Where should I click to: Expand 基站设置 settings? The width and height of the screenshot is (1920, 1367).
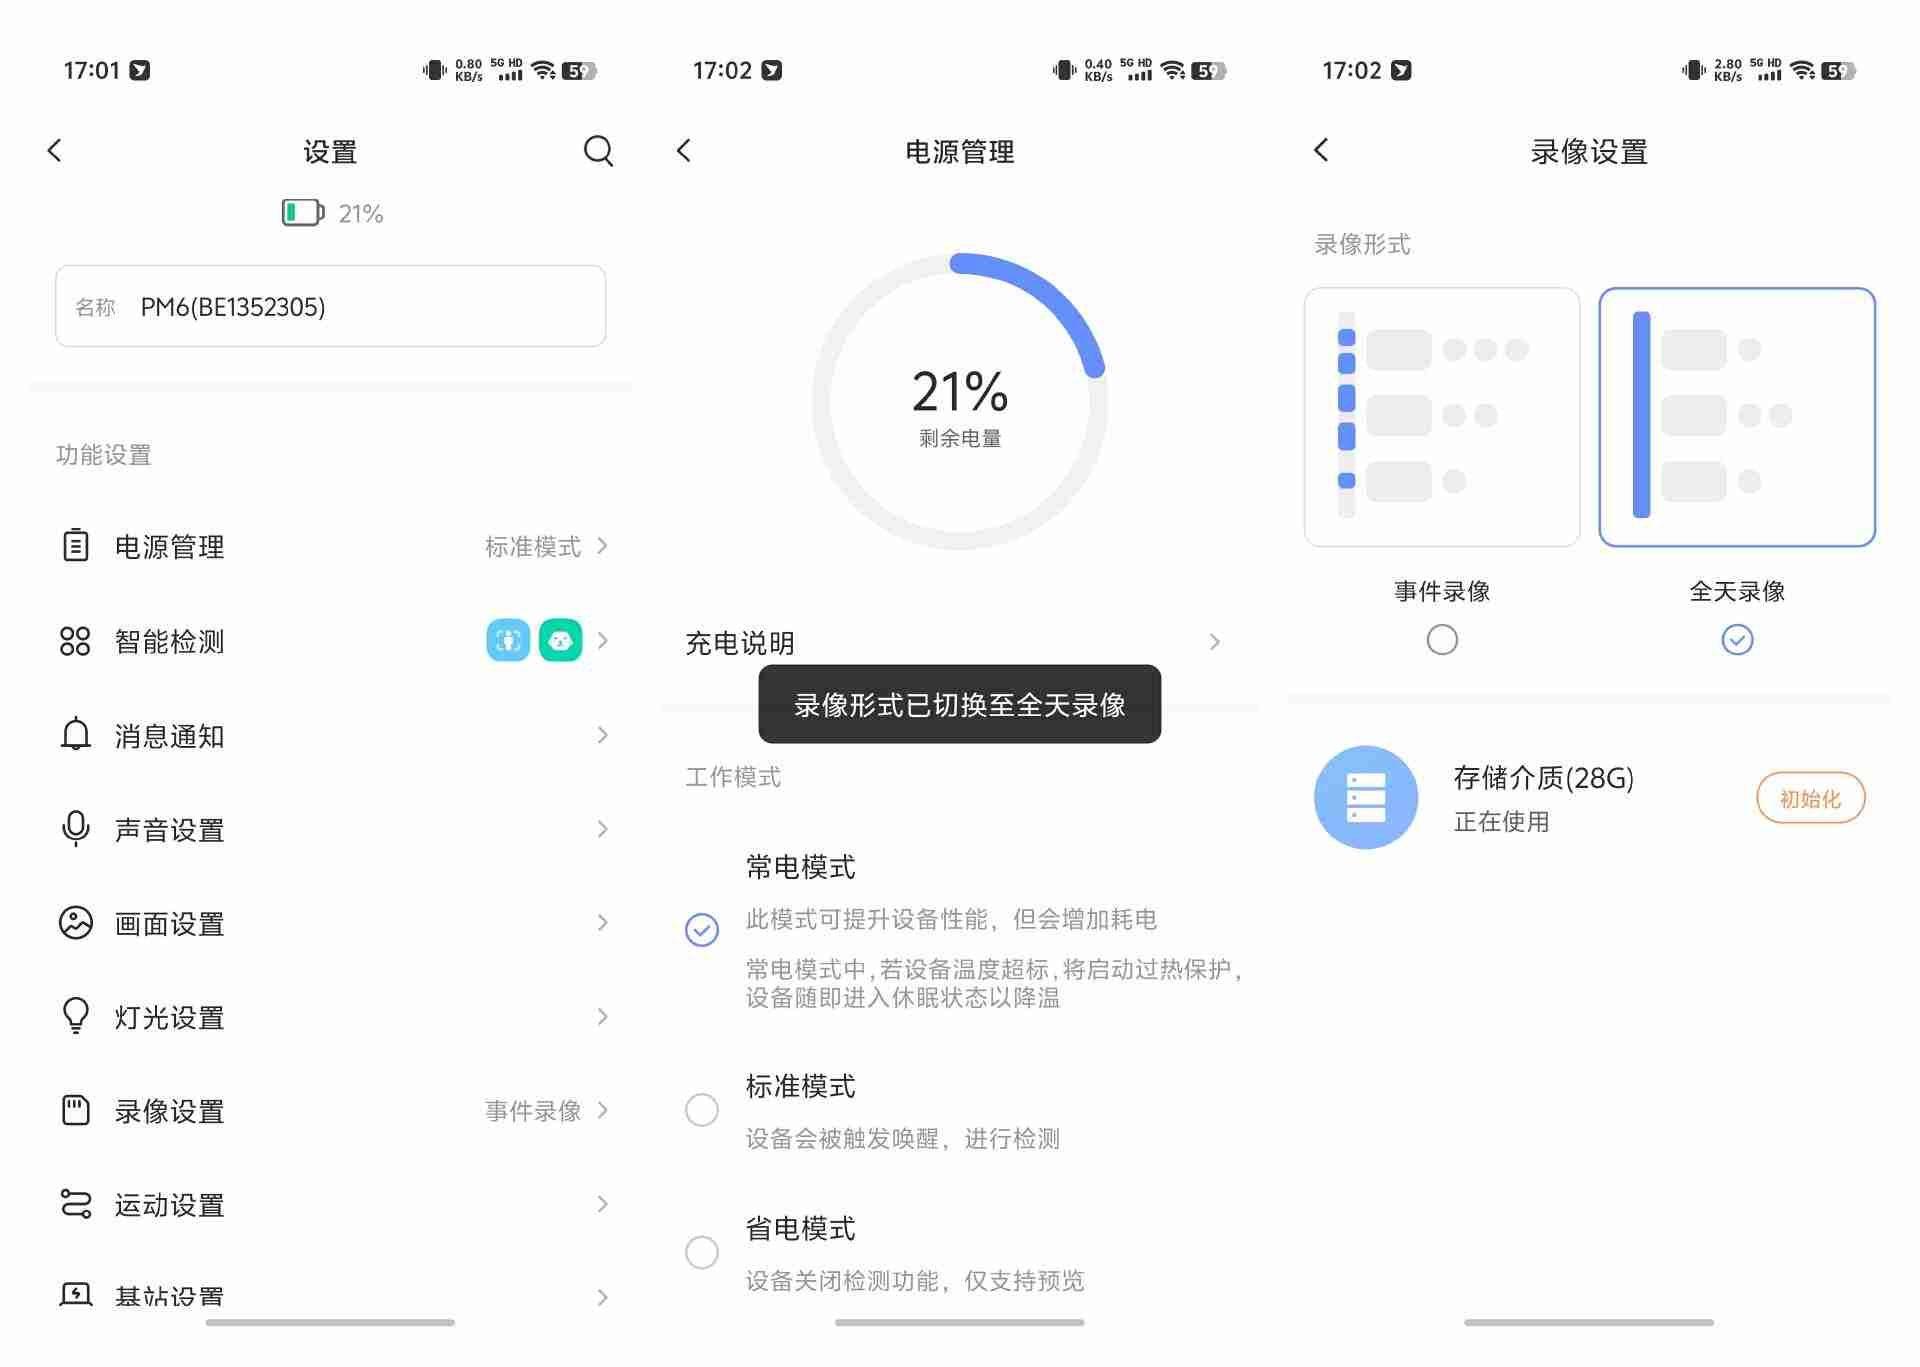pyautogui.click(x=604, y=1296)
